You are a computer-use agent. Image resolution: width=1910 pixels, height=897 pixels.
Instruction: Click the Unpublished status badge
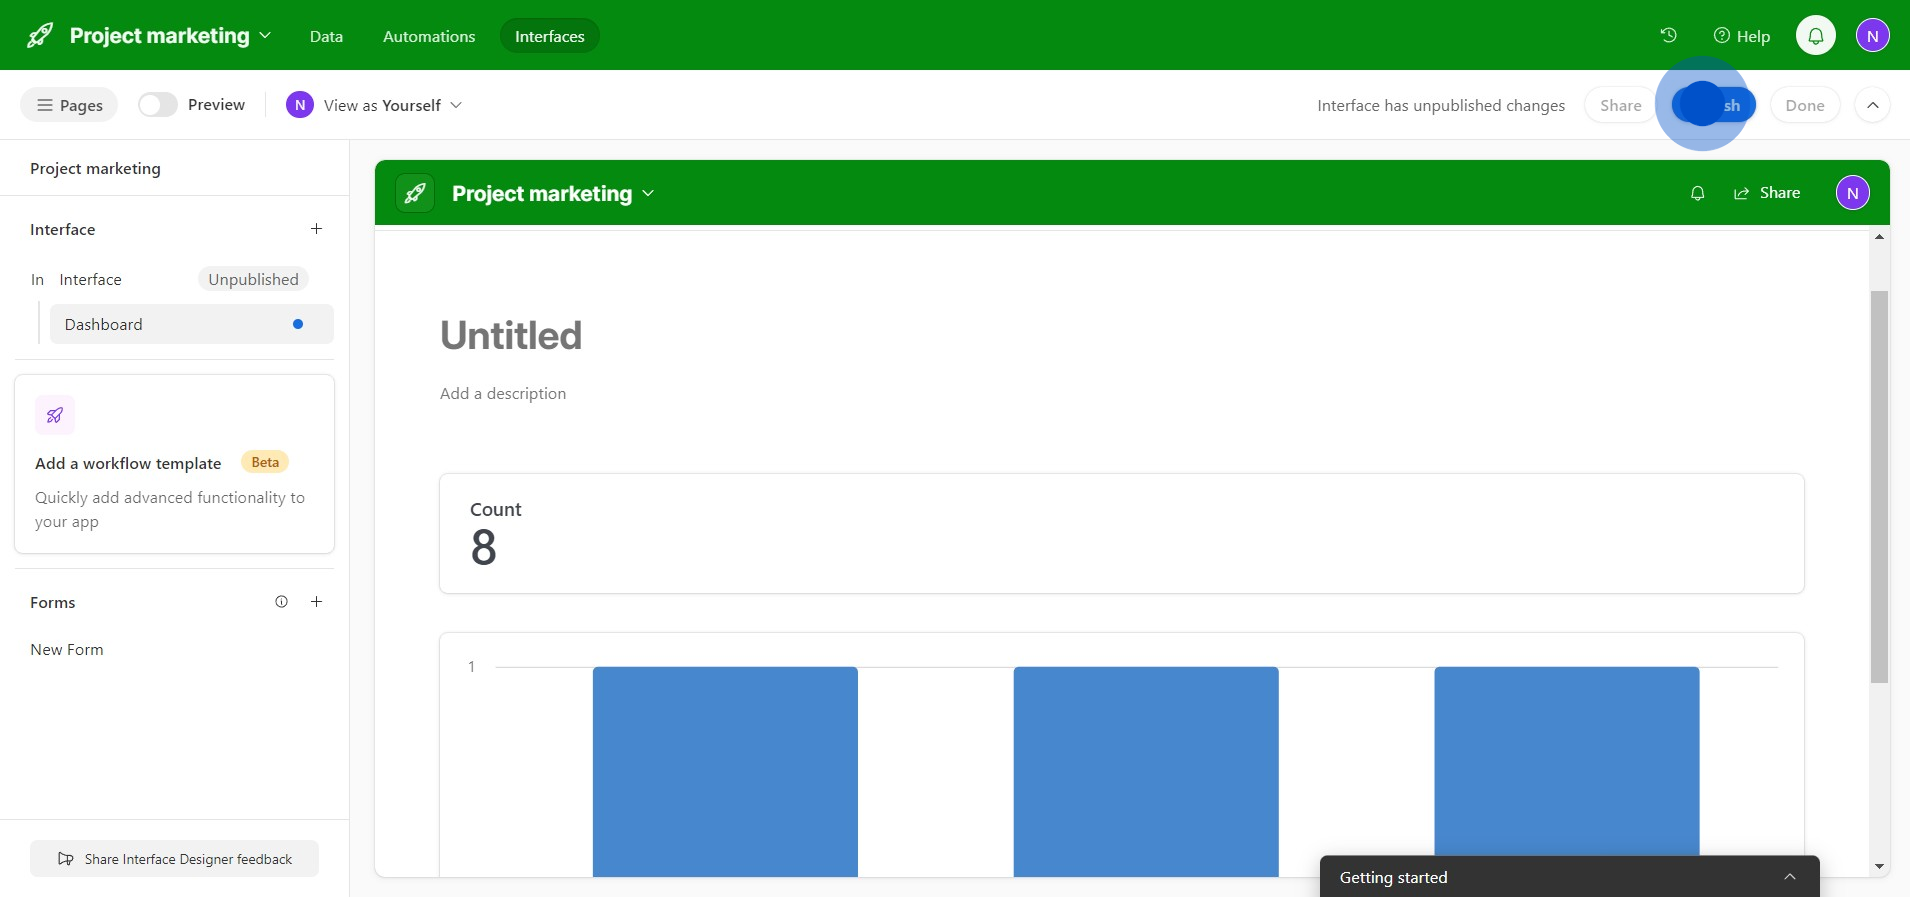coord(253,279)
